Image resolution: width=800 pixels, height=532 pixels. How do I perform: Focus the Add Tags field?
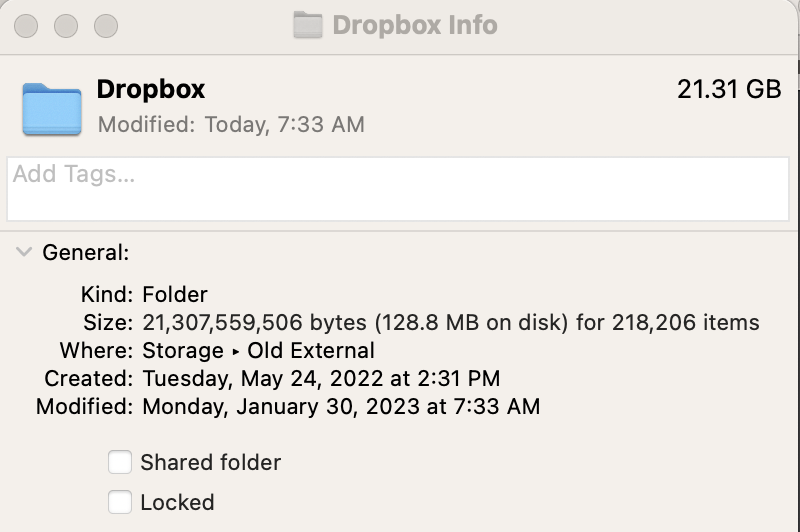(398, 189)
